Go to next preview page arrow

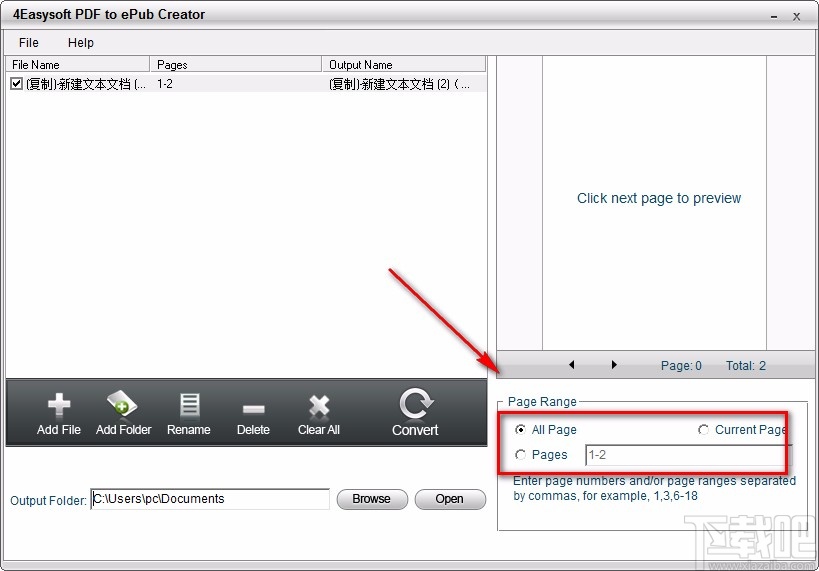point(614,365)
